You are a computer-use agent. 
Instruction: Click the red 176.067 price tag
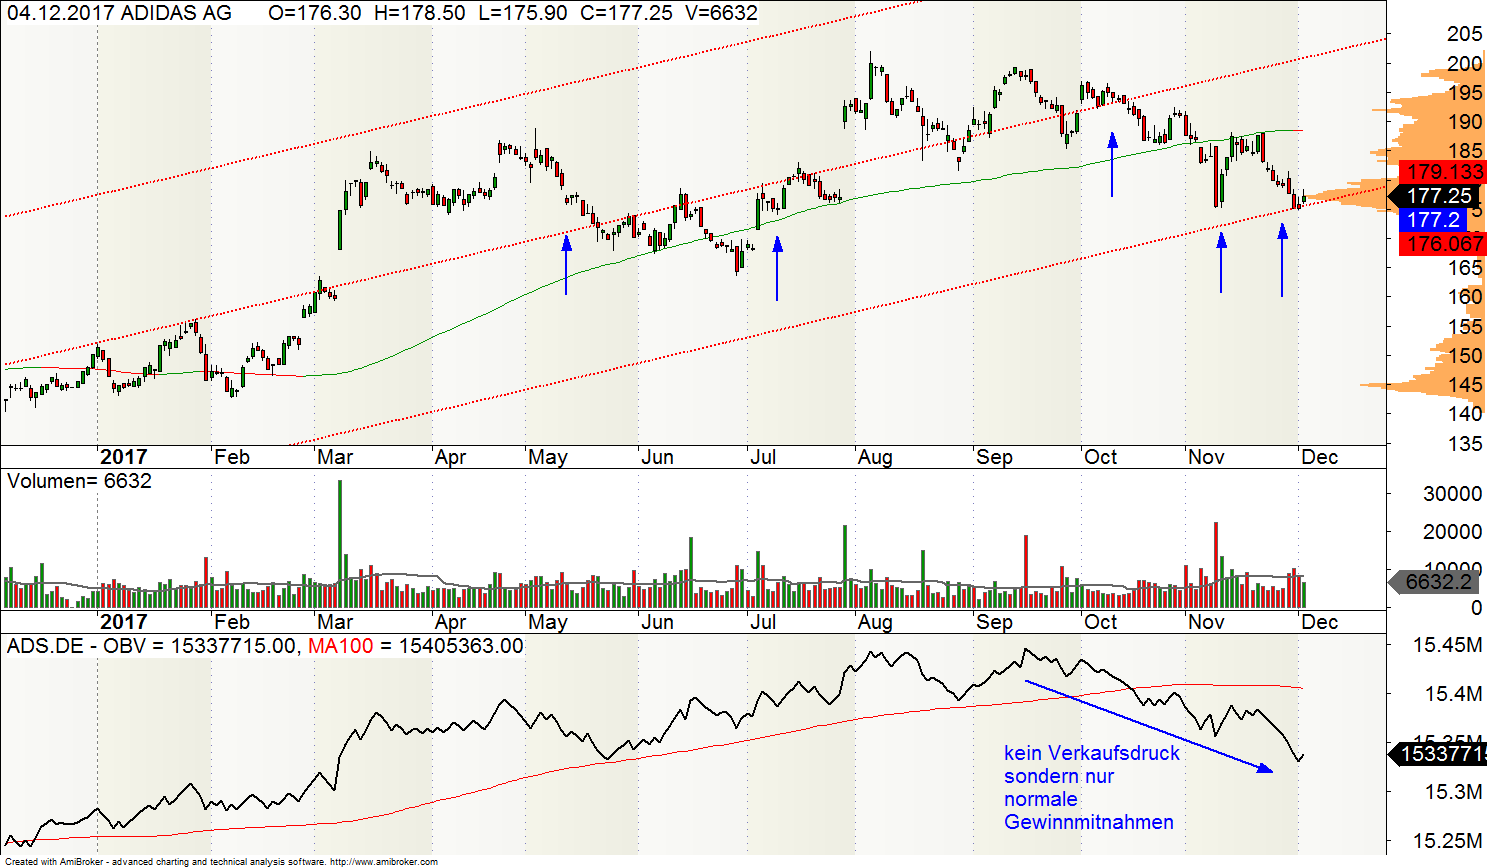[1443, 244]
